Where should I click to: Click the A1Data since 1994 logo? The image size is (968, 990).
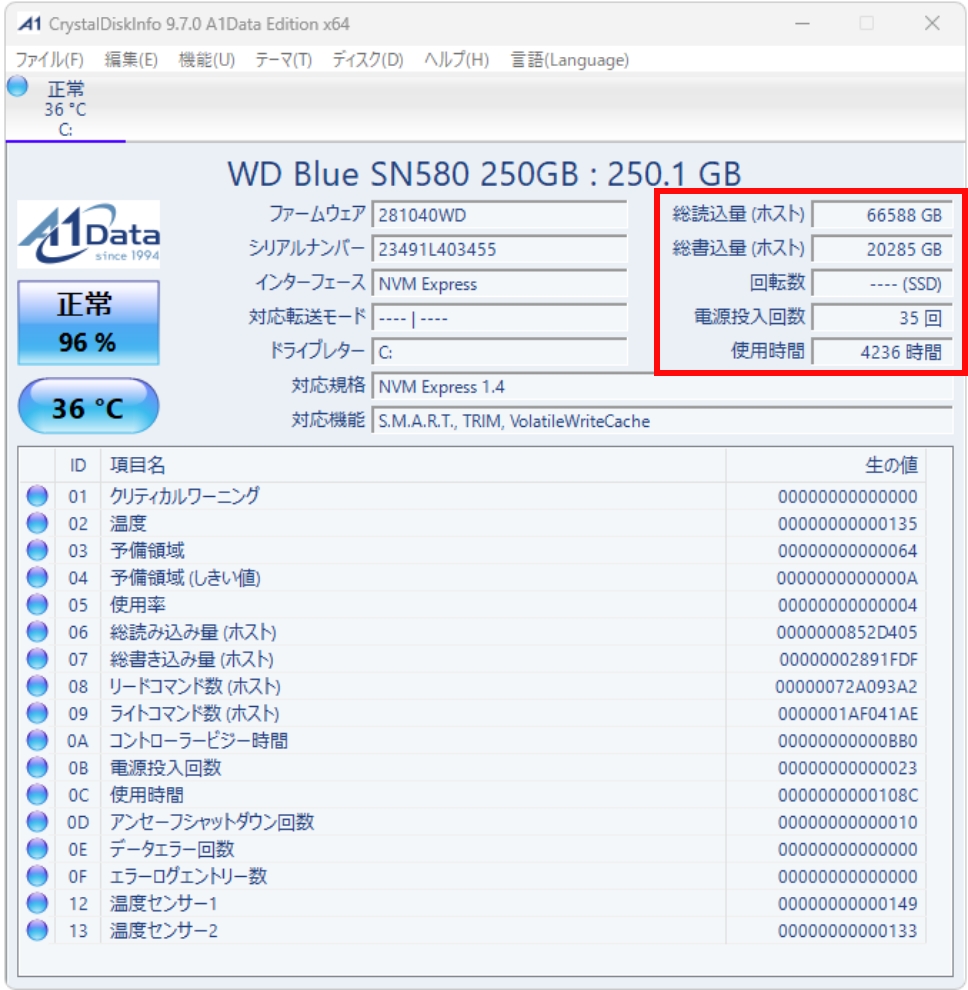[x=88, y=234]
